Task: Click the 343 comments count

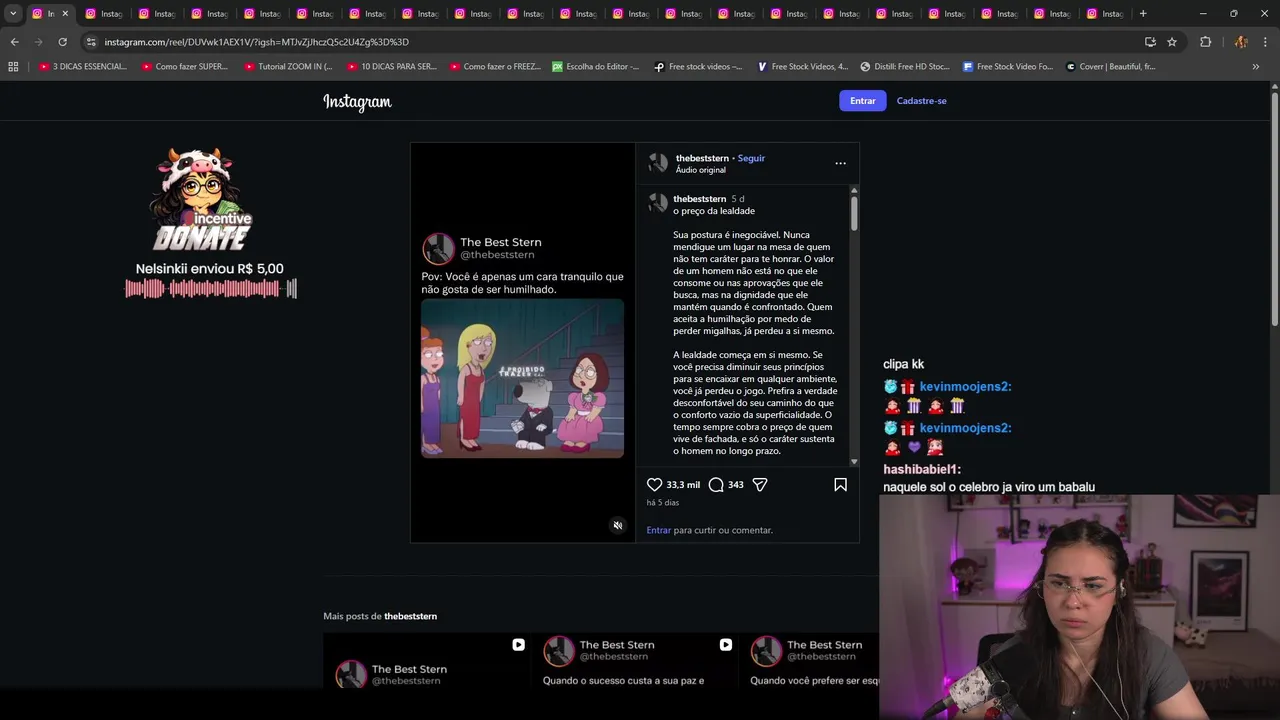Action: pyautogui.click(x=736, y=485)
